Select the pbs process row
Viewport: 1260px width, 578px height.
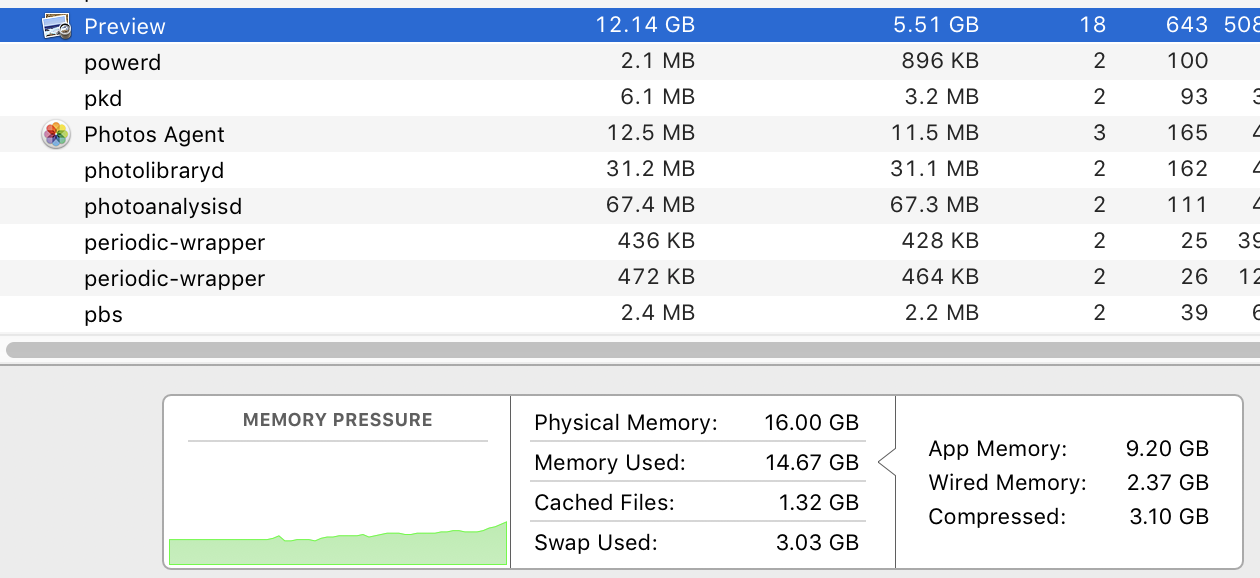coord(630,314)
